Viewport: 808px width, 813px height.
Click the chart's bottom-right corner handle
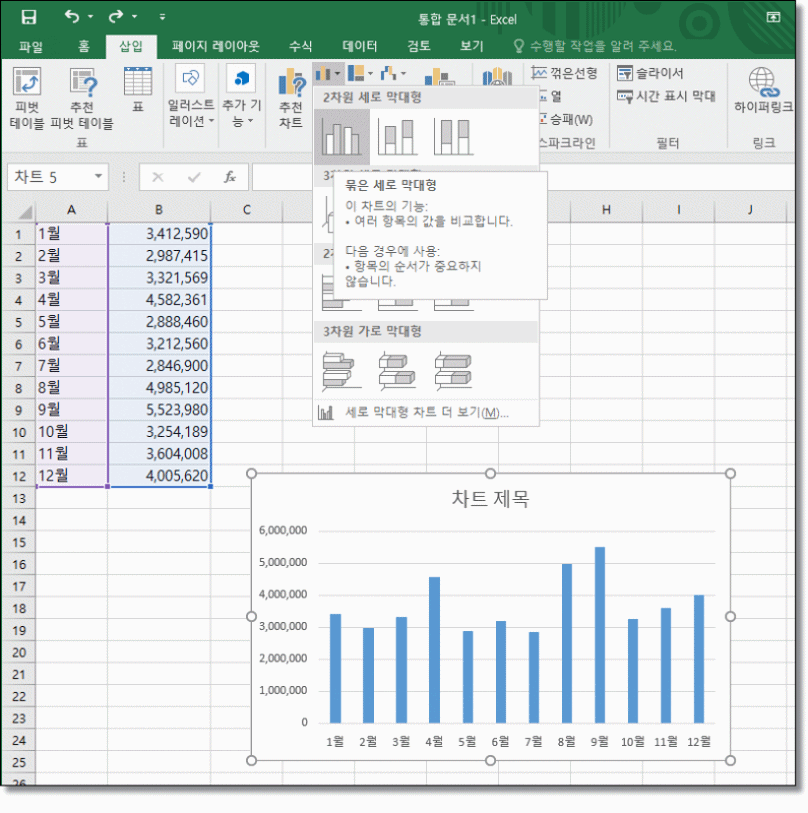coord(730,761)
